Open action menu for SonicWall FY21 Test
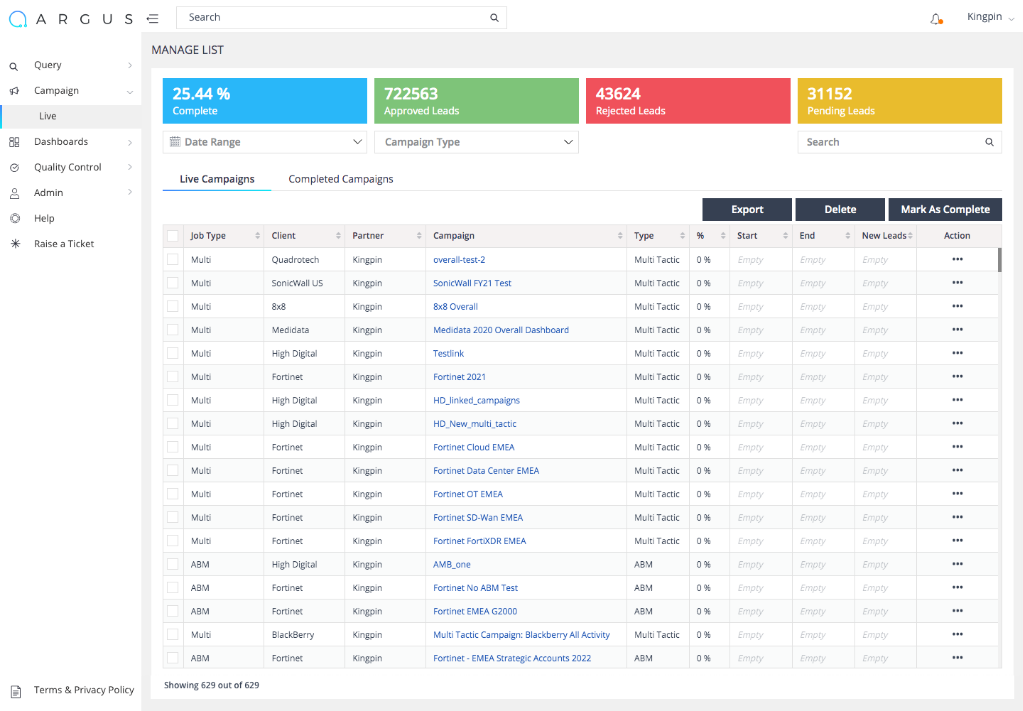This screenshot has height=711, width=1023. click(x=957, y=283)
